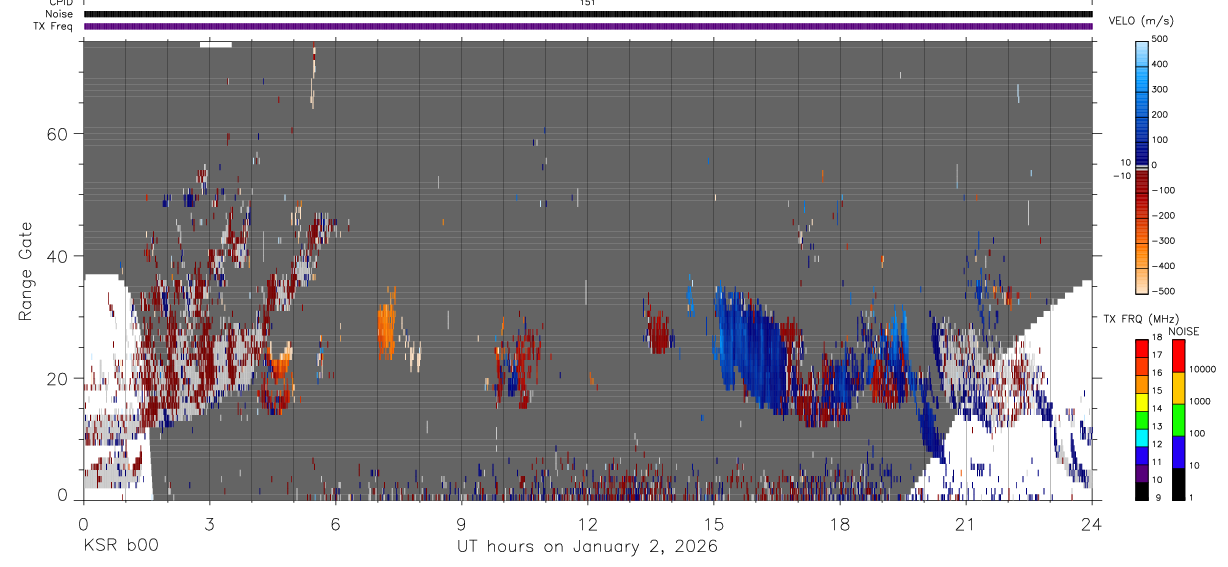
Task: Click x-axis tick label '3'
Action: 209,523
